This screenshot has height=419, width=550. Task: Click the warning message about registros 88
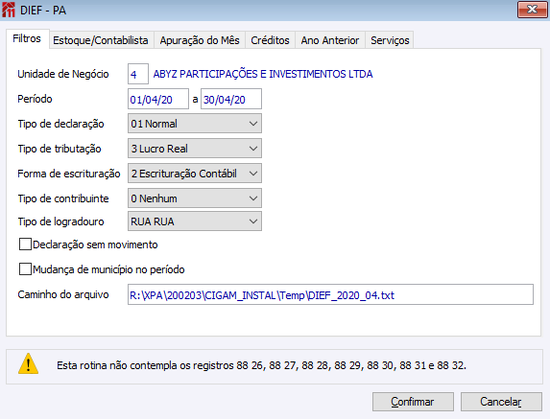pyautogui.click(x=262, y=365)
